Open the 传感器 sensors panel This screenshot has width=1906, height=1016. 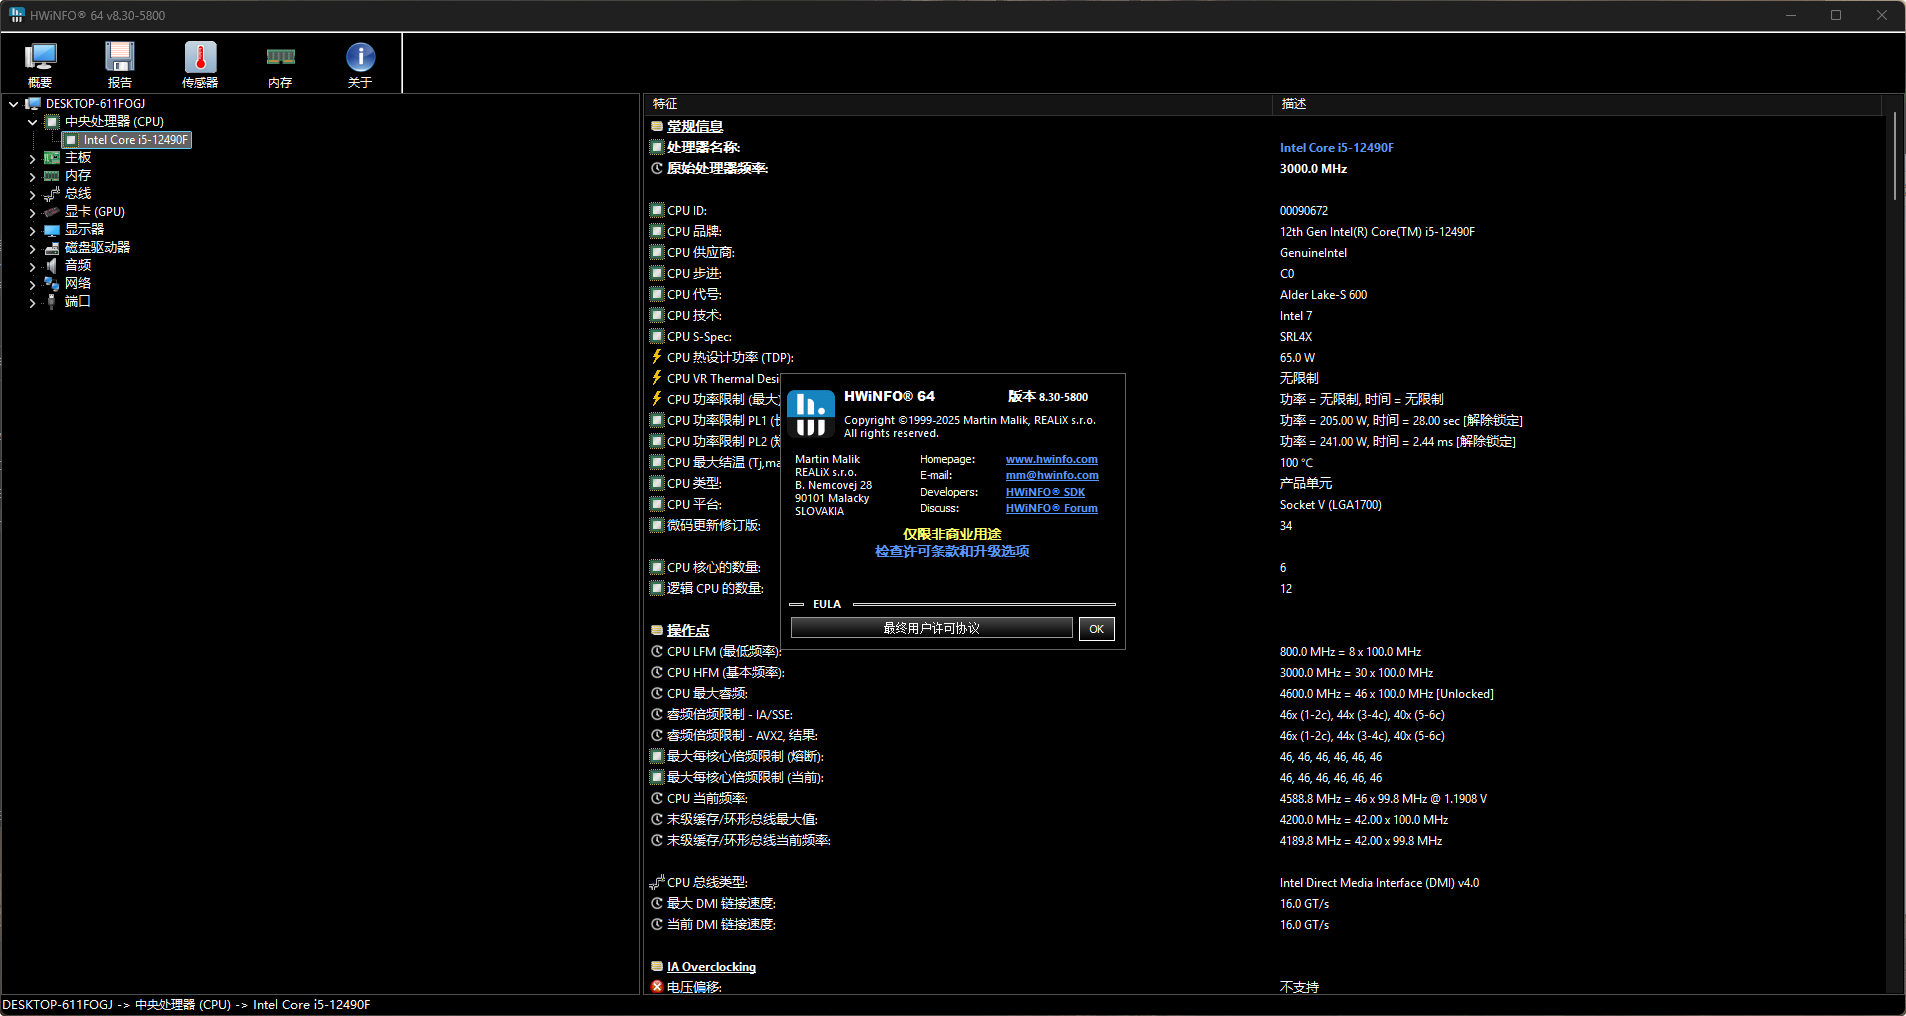point(200,62)
